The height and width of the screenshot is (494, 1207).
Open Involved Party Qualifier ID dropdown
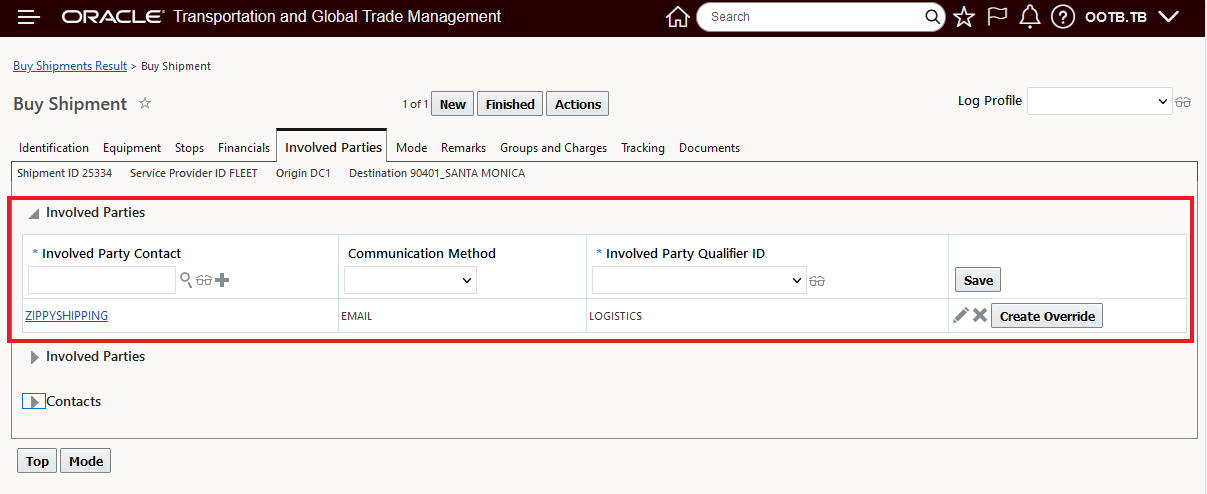coord(699,281)
